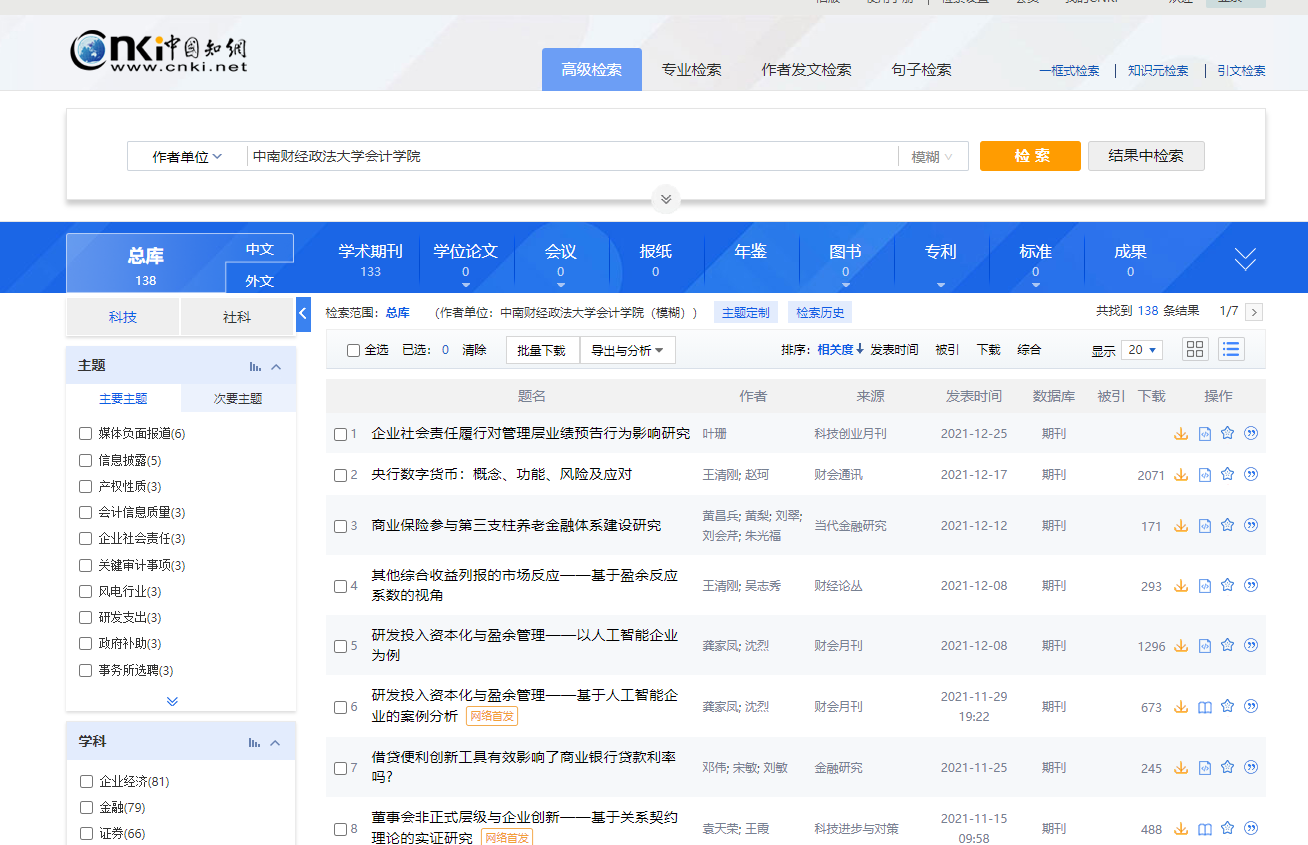Go to next results page arrow
The height and width of the screenshot is (845, 1308).
pyautogui.click(x=1254, y=312)
